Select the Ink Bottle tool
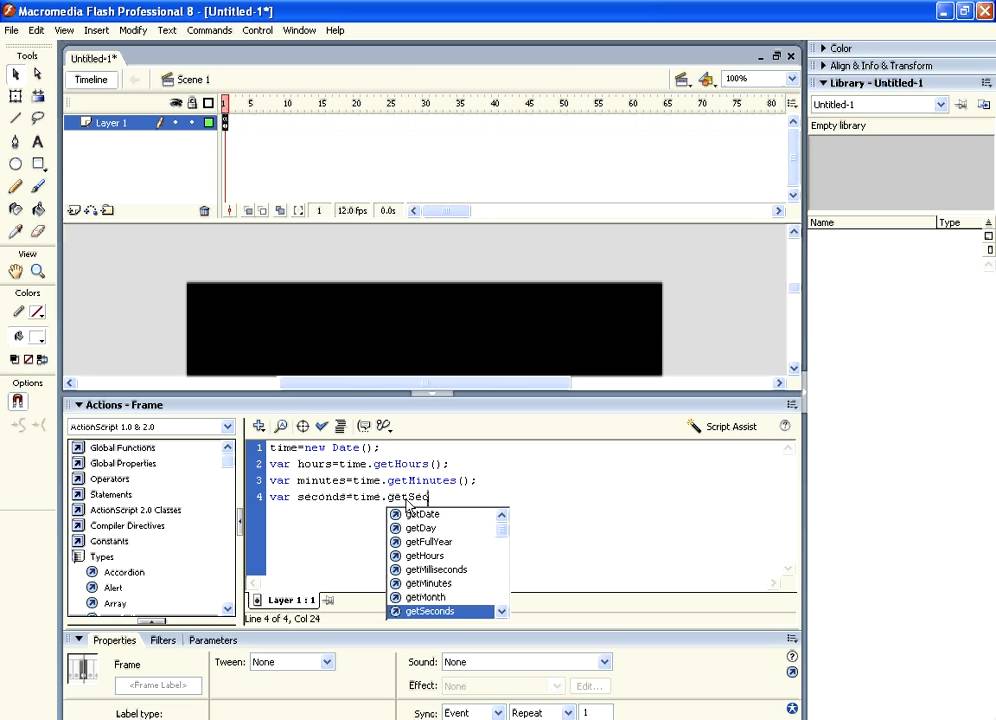Viewport: 996px width, 720px height. coord(16,209)
